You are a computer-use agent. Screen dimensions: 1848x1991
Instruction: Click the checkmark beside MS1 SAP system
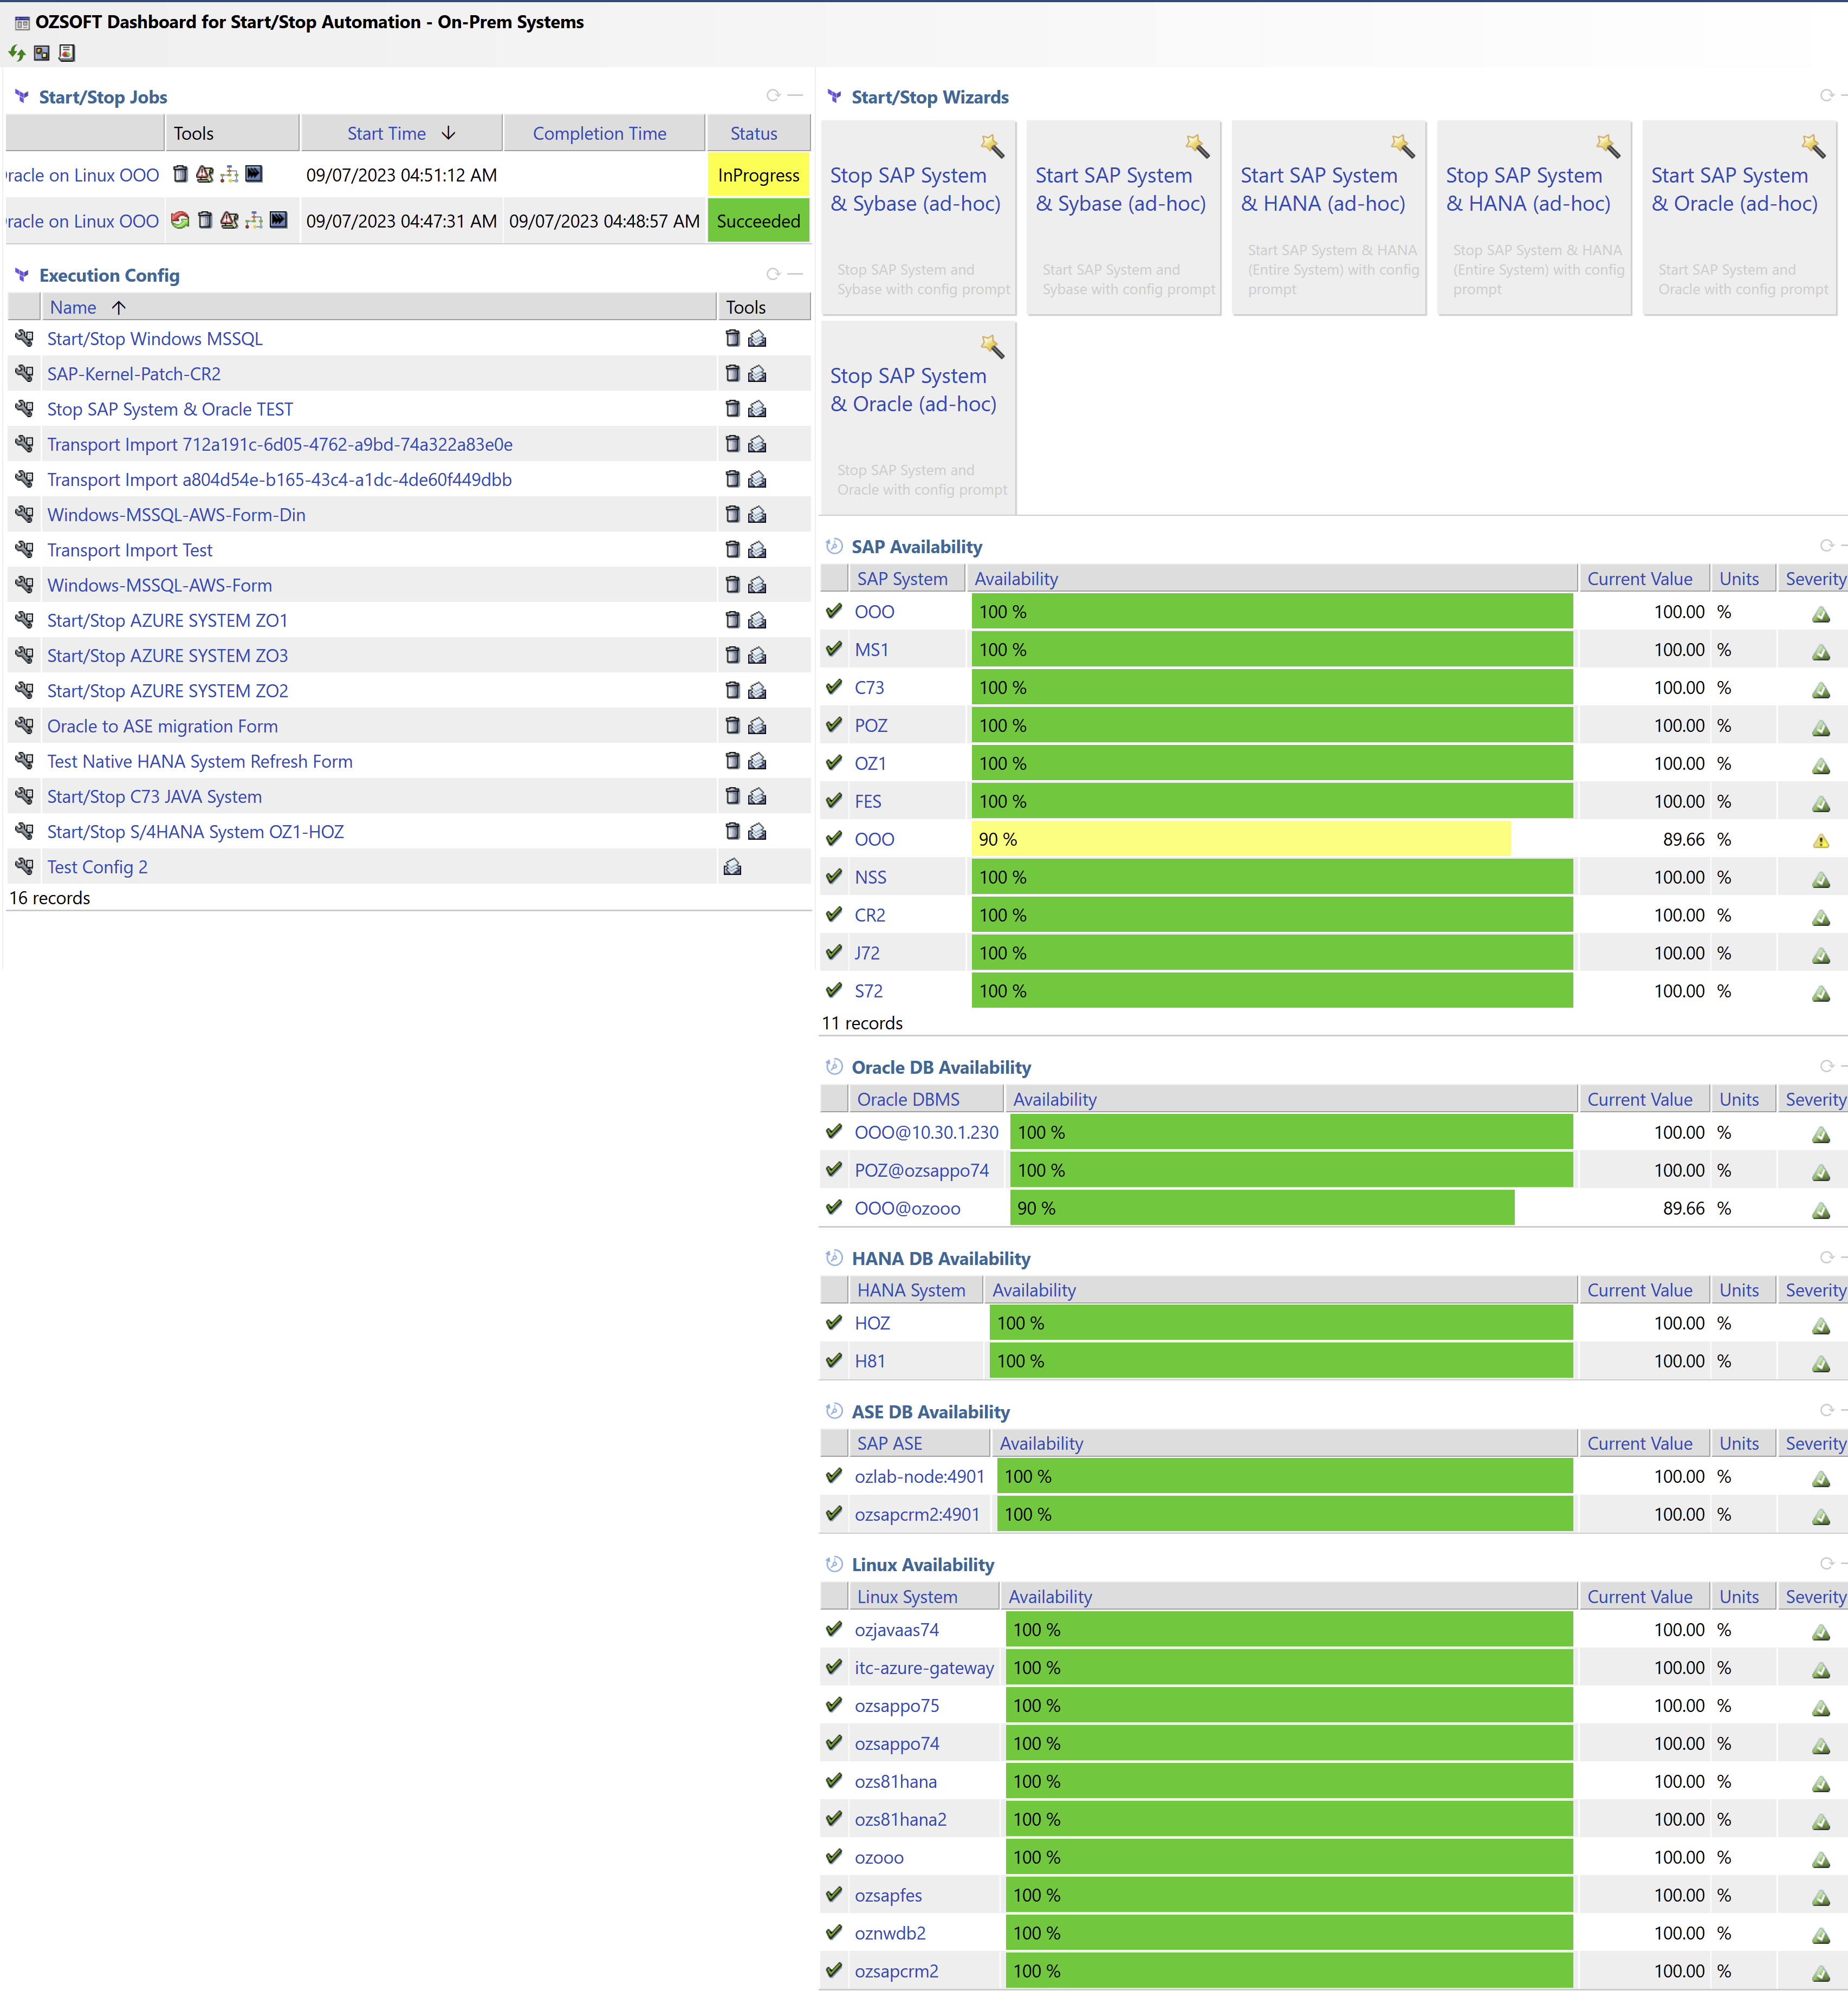834,649
